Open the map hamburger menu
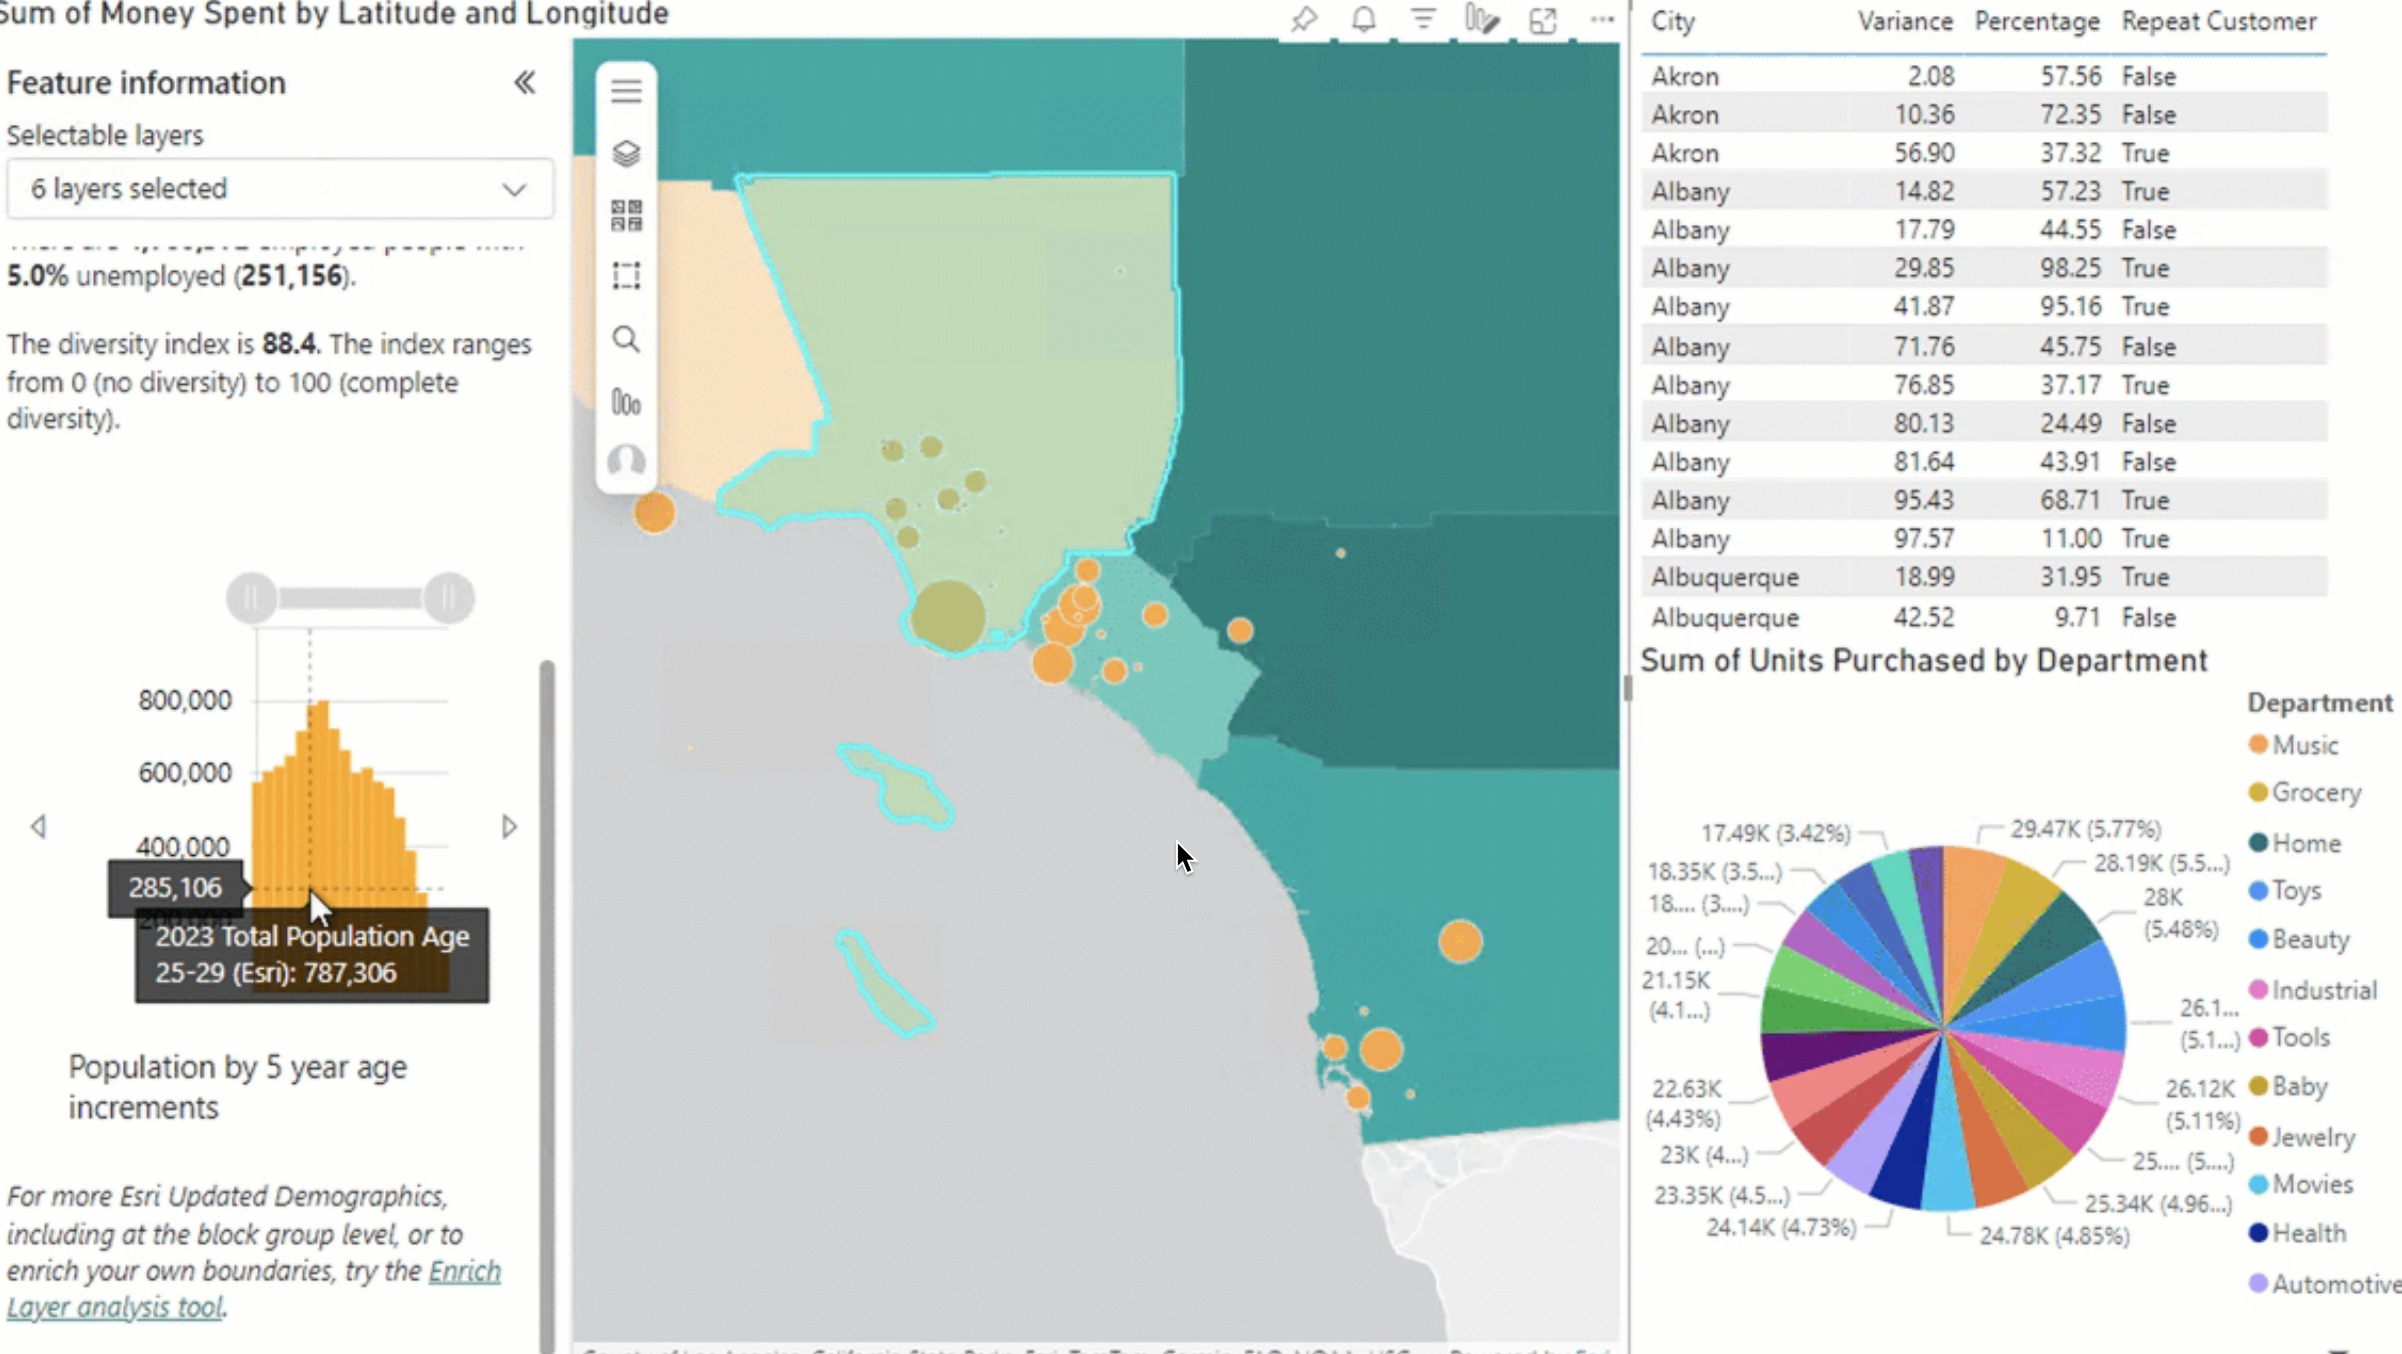The image size is (2402, 1354). coord(626,91)
